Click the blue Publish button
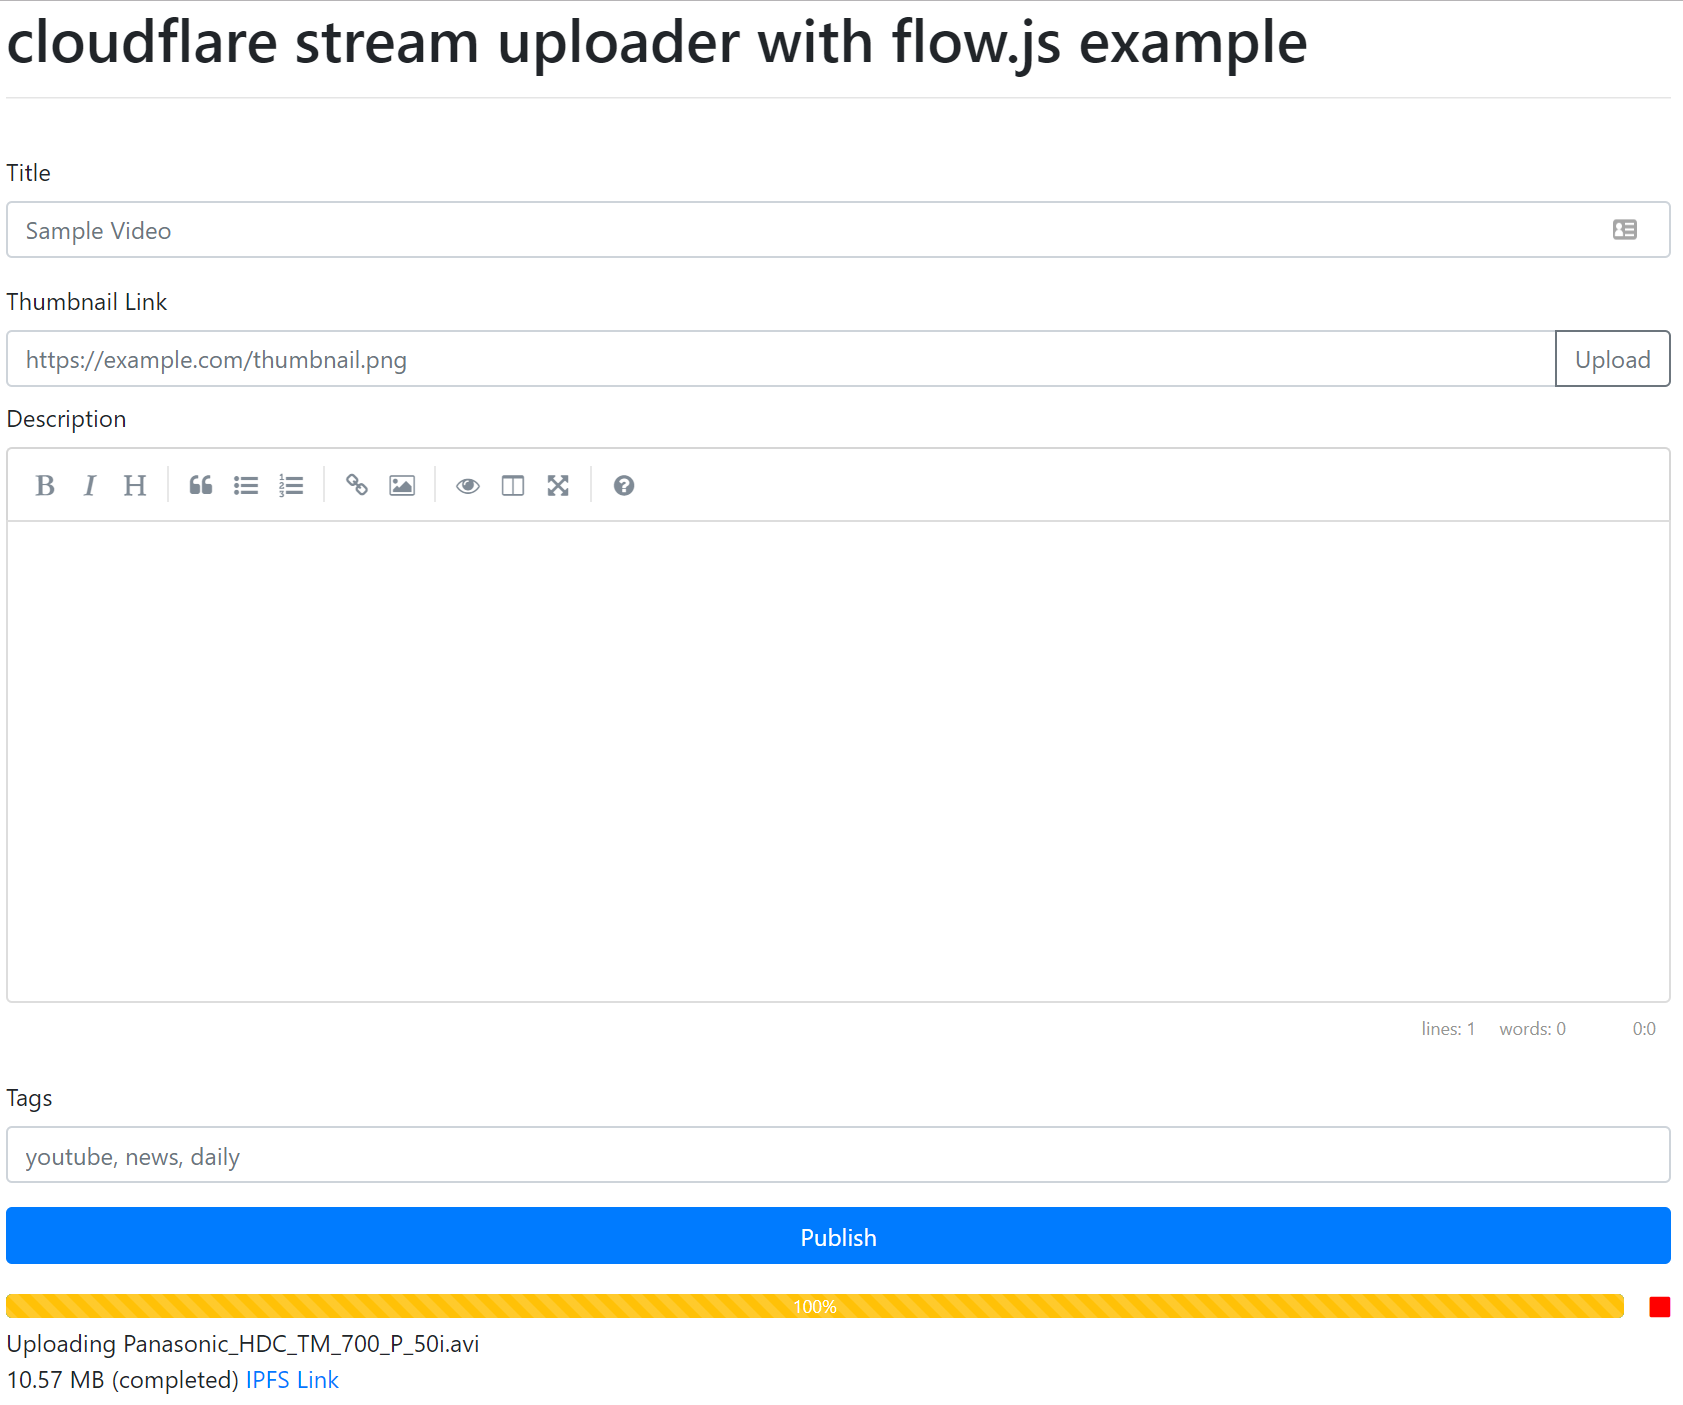Image resolution: width=1683 pixels, height=1405 pixels. coord(838,1236)
